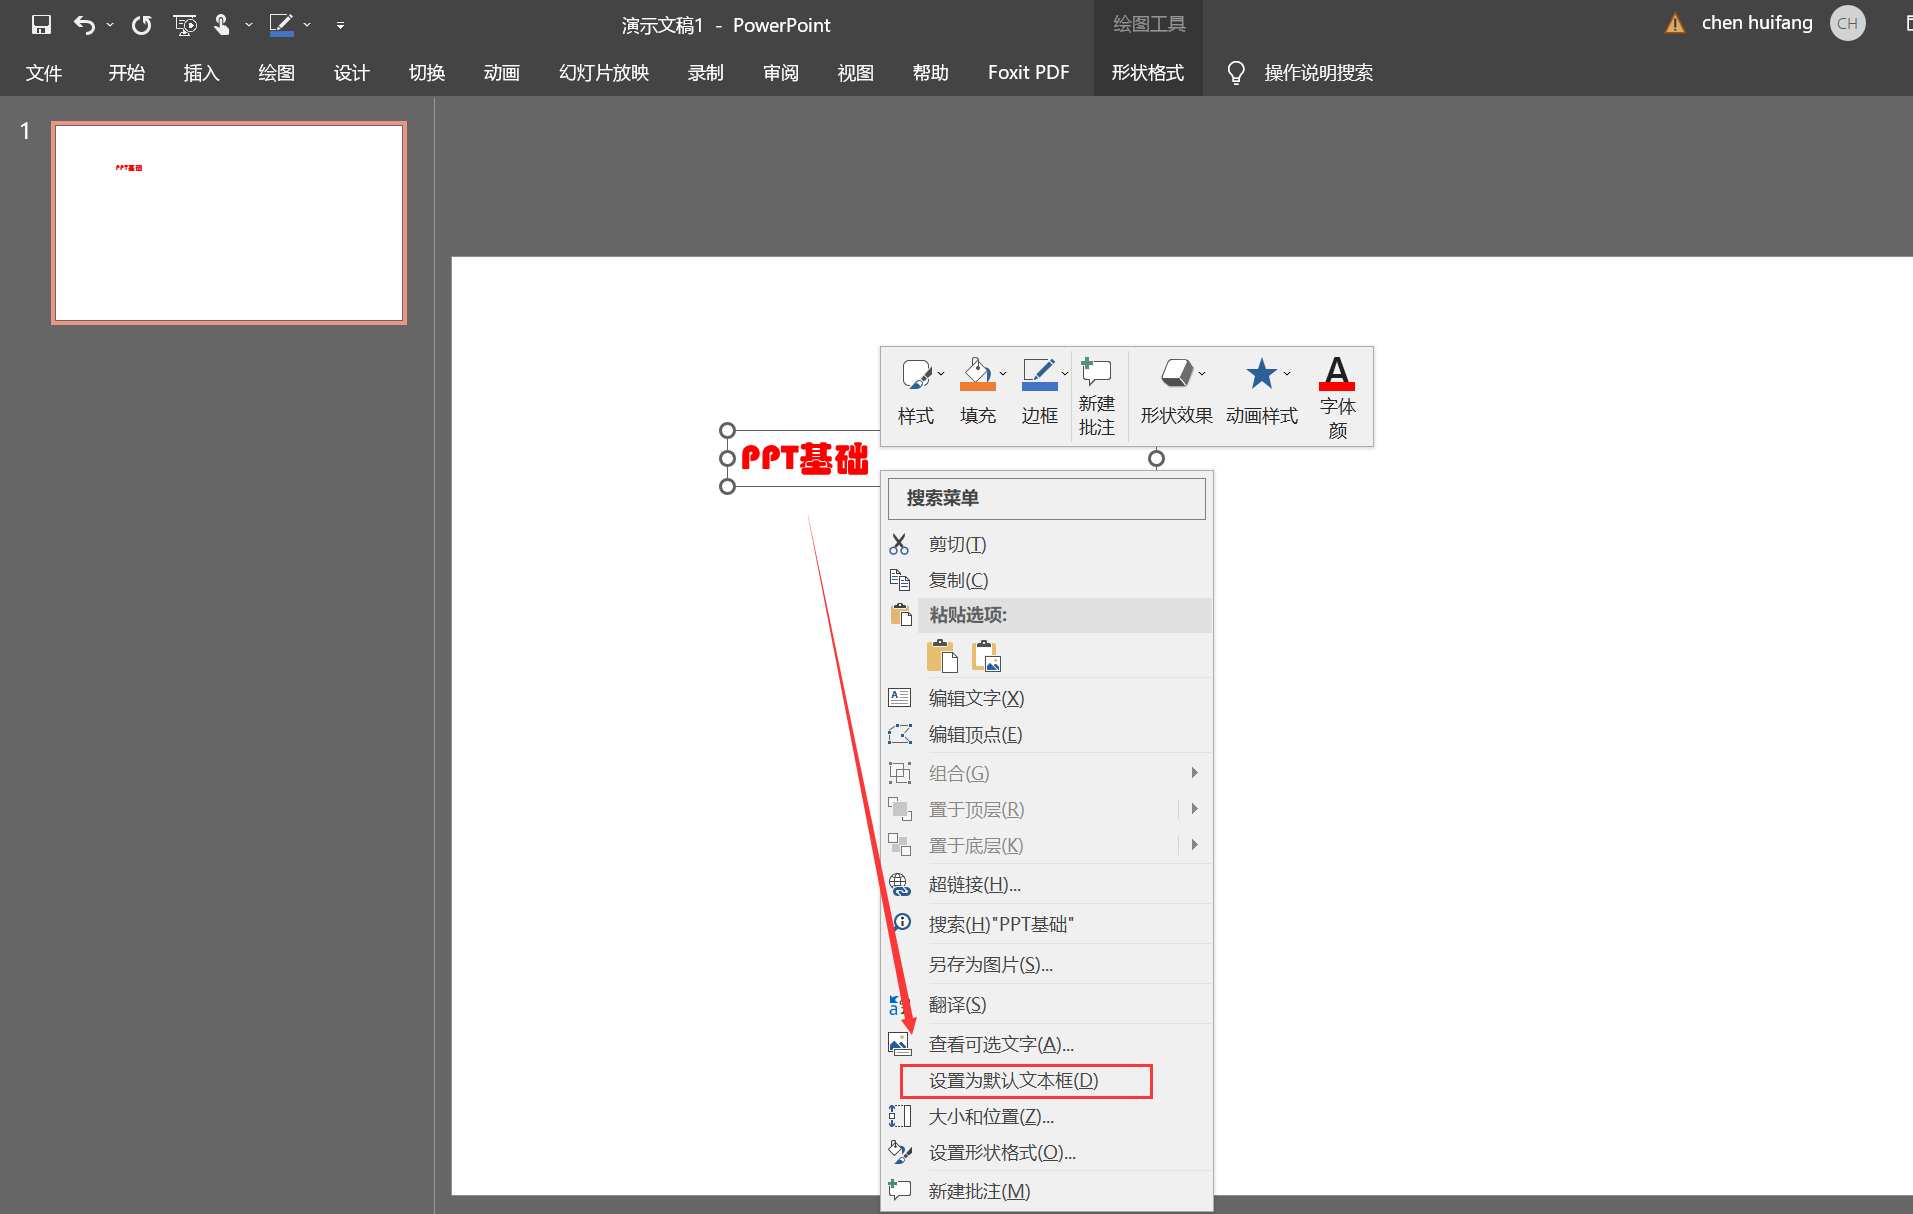Open Customize Quick Access Toolbar arrow
Image resolution: width=1913 pixels, height=1214 pixels.
click(340, 25)
